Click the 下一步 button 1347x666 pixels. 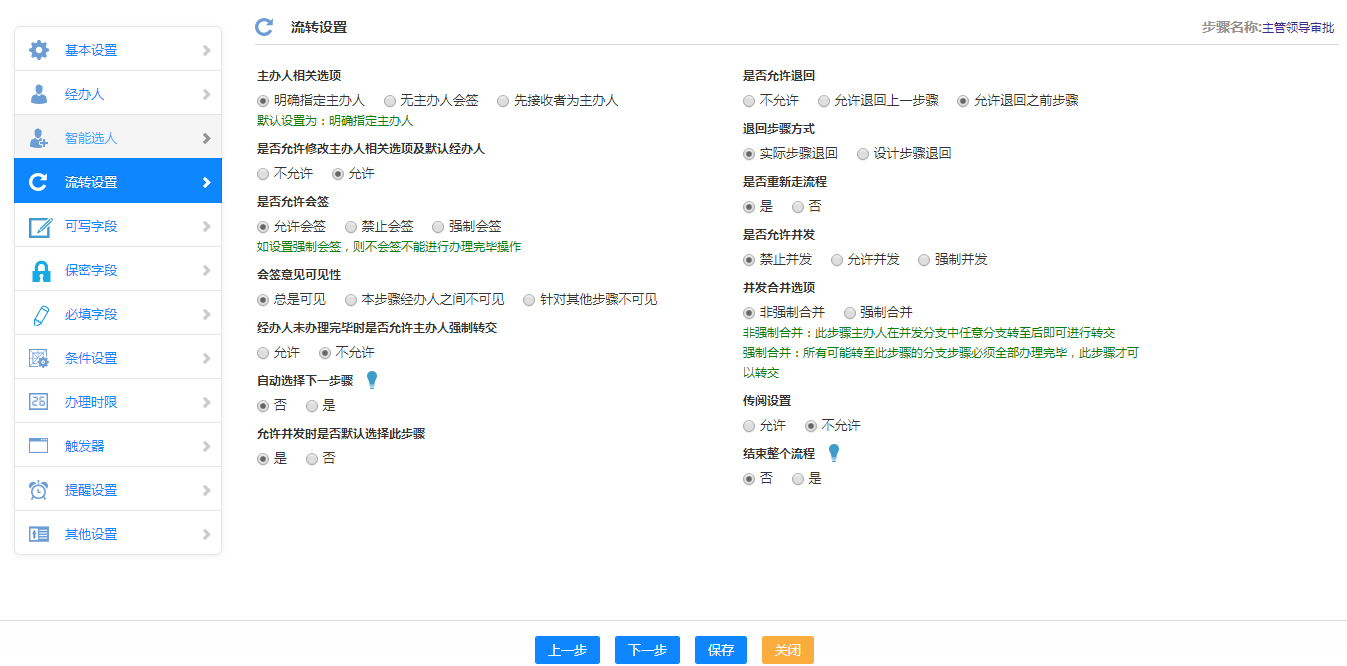(647, 650)
